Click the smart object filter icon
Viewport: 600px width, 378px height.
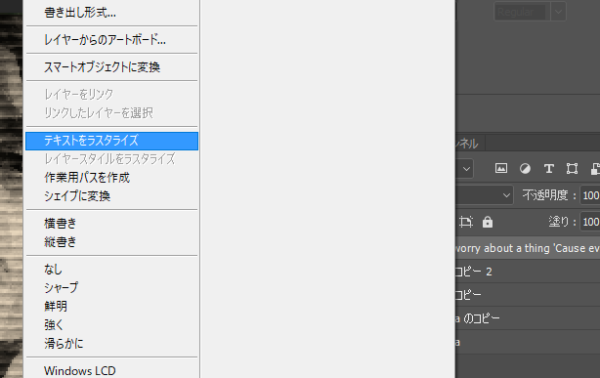point(595,168)
